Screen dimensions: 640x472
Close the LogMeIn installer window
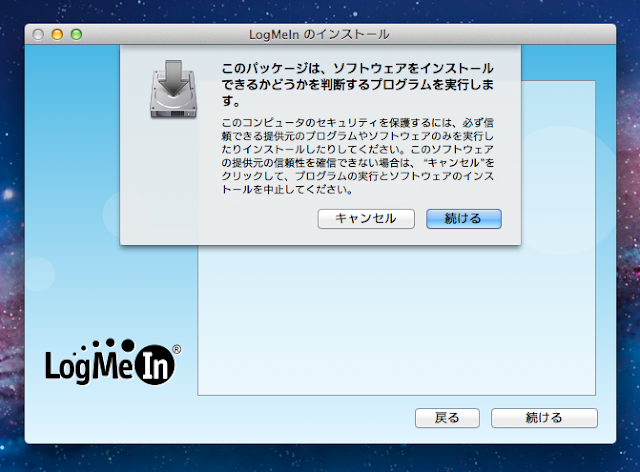click(x=38, y=34)
